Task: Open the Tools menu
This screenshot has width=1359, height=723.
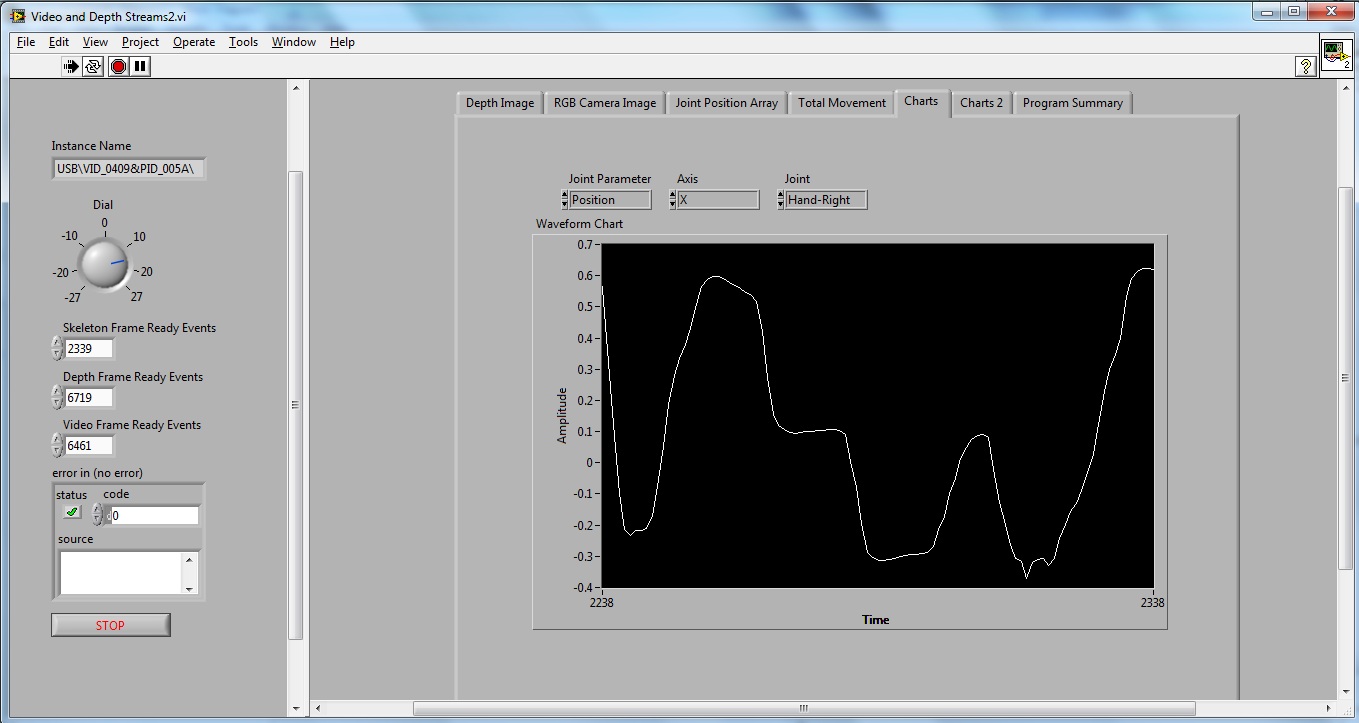Action: click(x=243, y=42)
